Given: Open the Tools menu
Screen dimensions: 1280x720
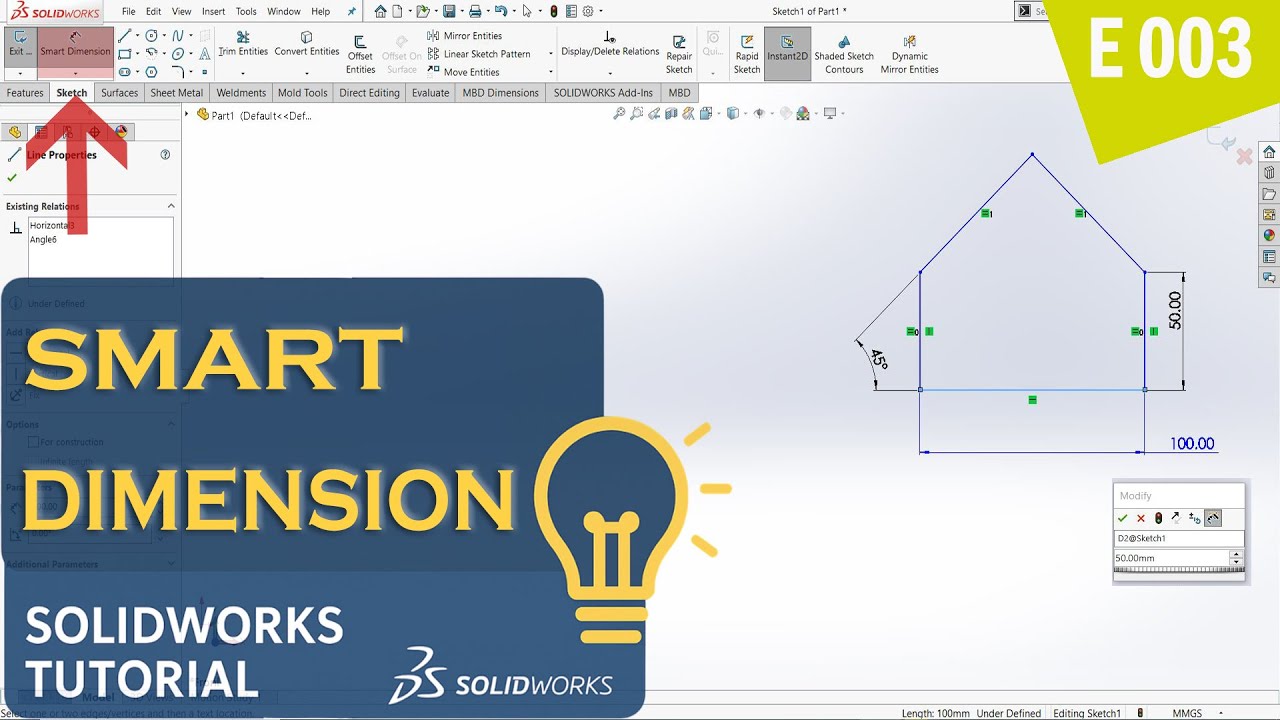Looking at the screenshot, I should pyautogui.click(x=246, y=11).
